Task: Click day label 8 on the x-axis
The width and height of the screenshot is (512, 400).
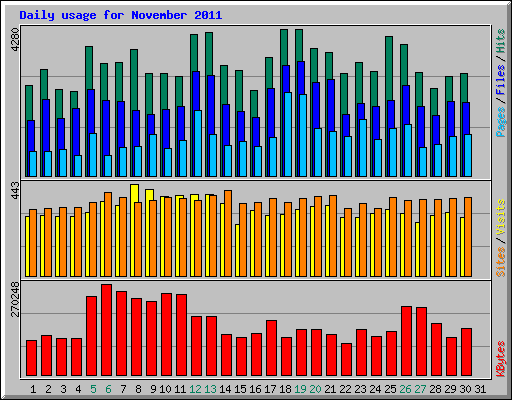Action: pyautogui.click(x=138, y=389)
